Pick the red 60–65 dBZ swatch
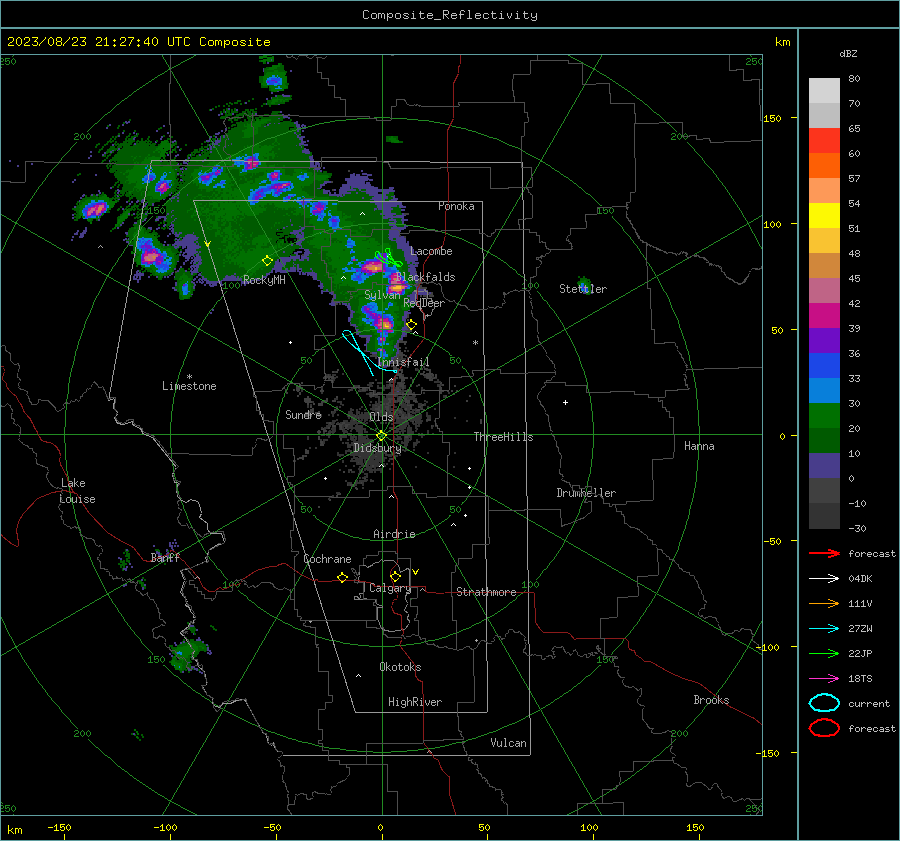The image size is (900, 841). point(824,141)
